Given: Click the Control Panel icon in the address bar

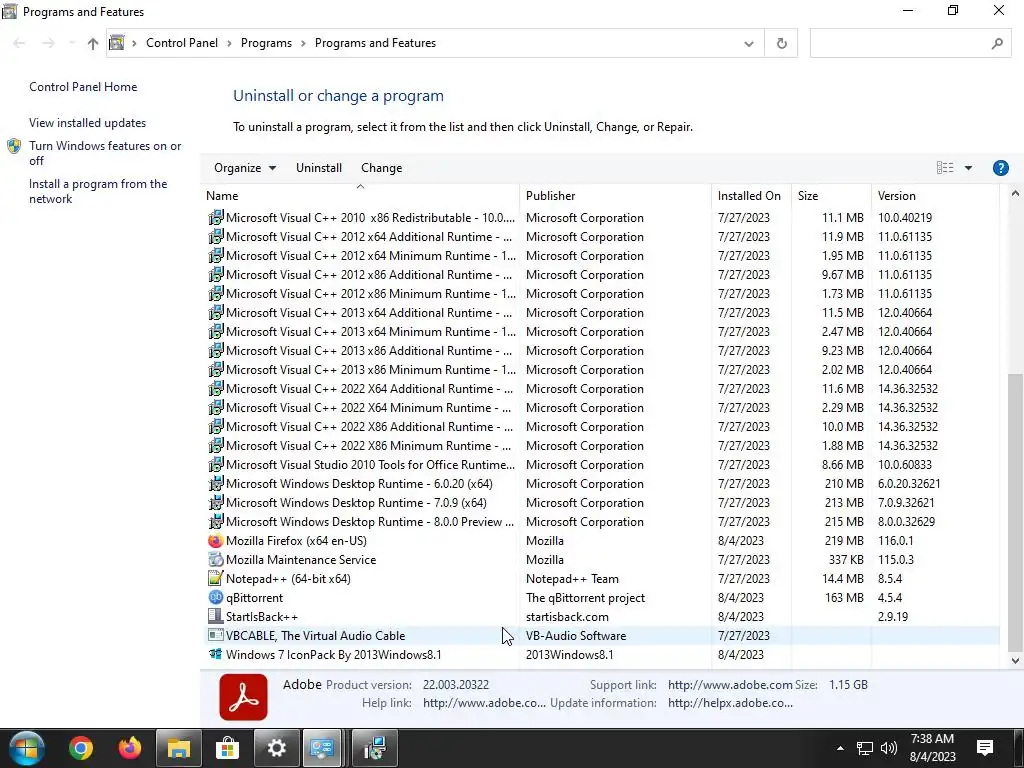Looking at the screenshot, I should pyautogui.click(x=117, y=43).
